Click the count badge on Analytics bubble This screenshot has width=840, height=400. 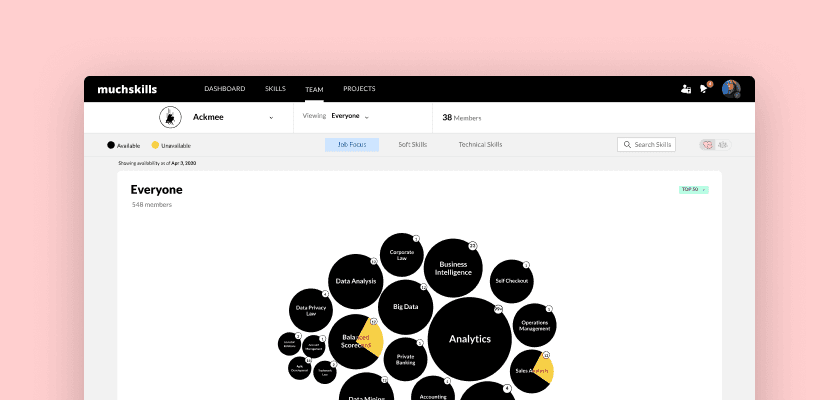498,310
